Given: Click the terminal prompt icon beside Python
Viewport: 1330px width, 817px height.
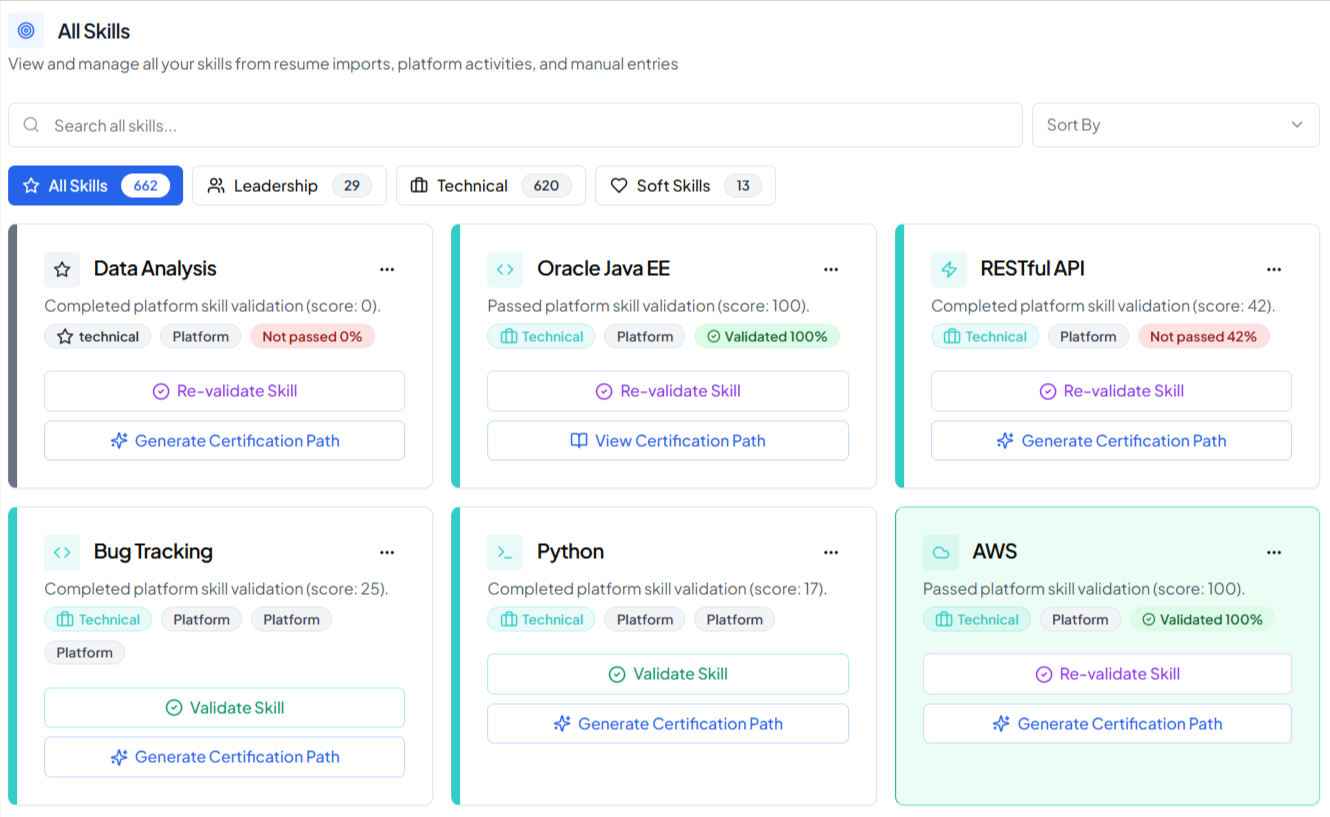Looking at the screenshot, I should tap(505, 552).
